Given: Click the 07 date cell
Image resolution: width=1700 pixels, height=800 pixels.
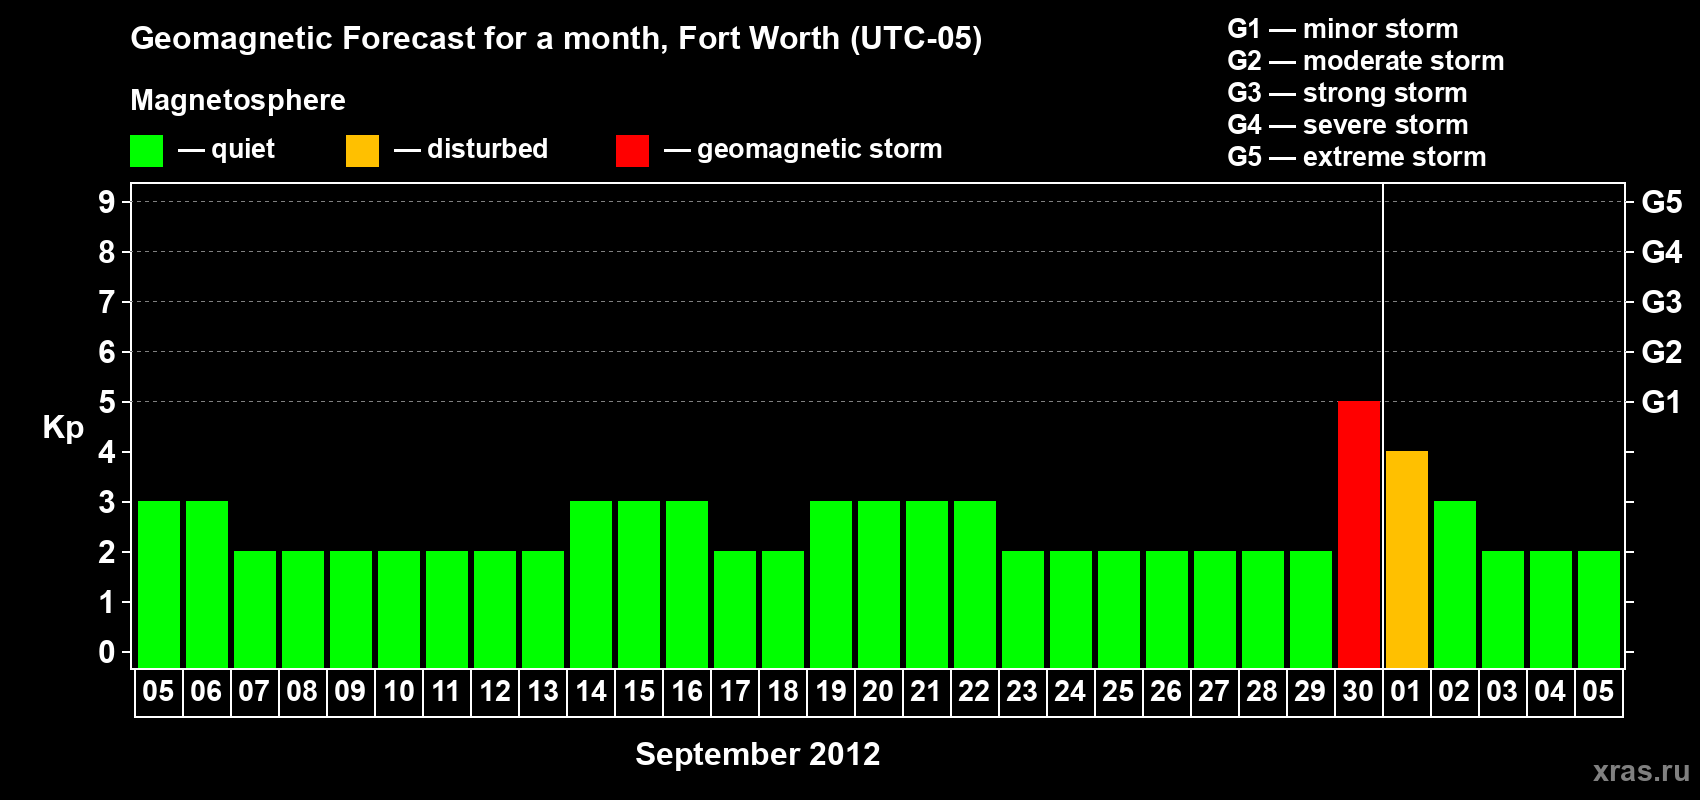Looking at the screenshot, I should pos(254,692).
